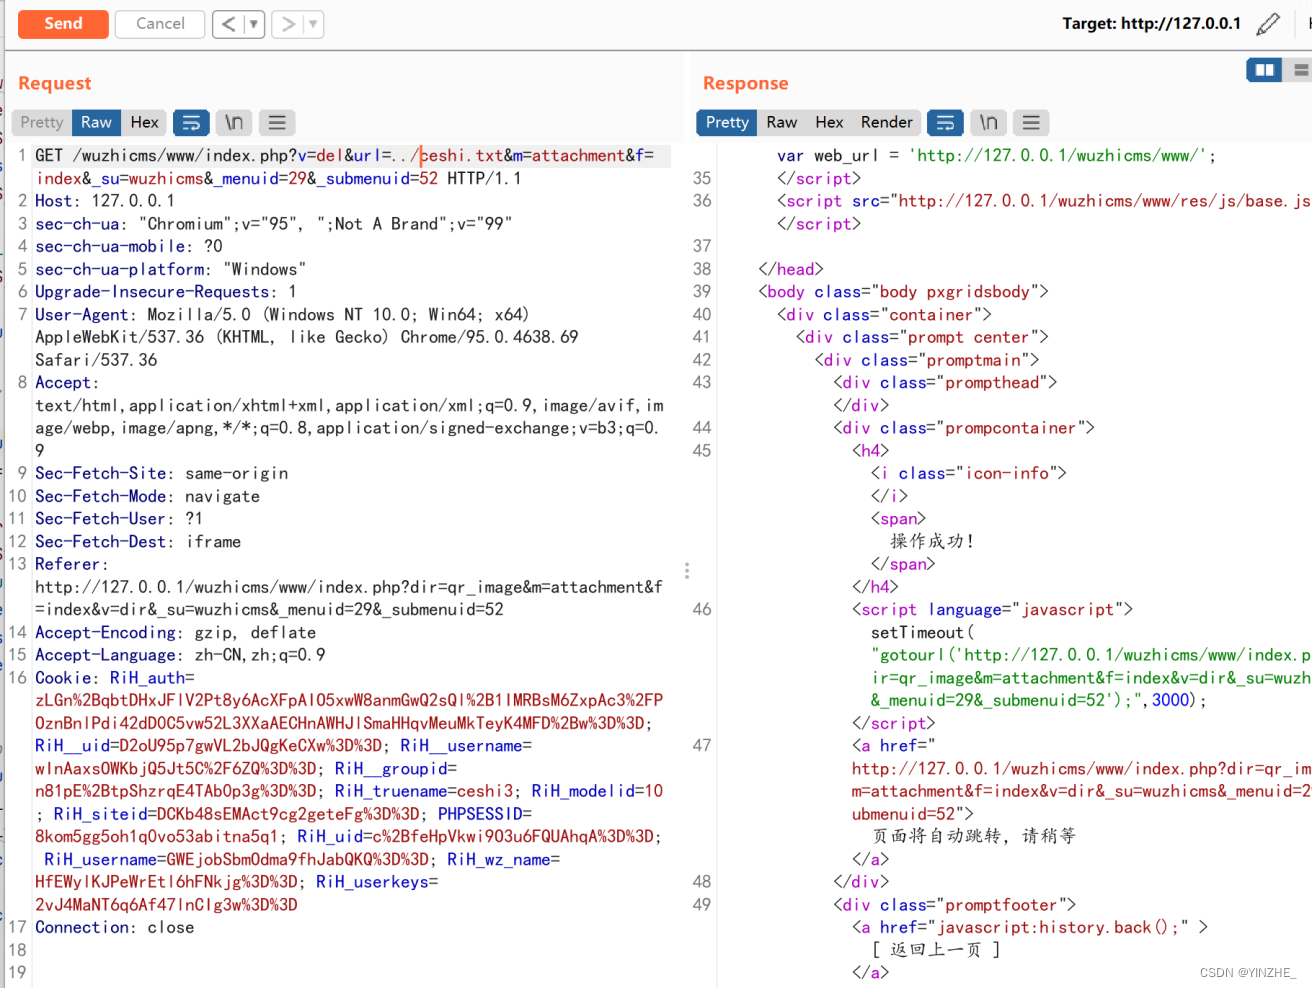Edit target with the pencil icon
The width and height of the screenshot is (1312, 988).
[x=1268, y=23]
